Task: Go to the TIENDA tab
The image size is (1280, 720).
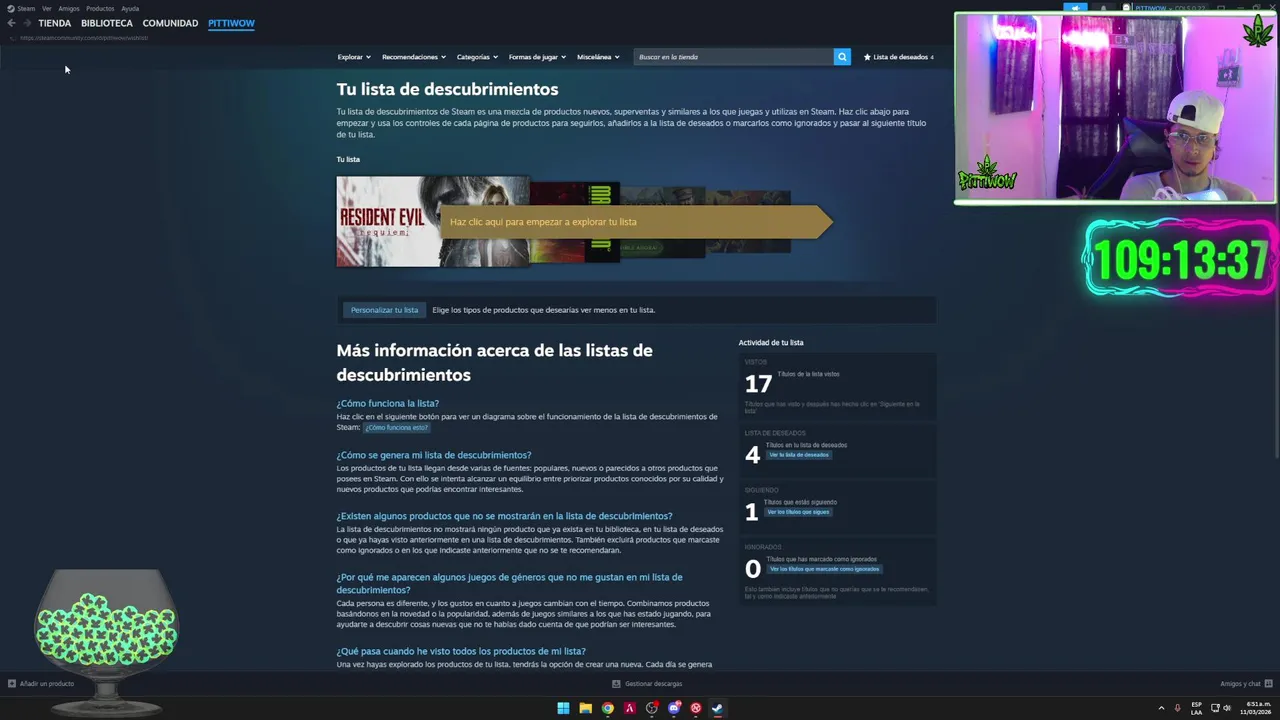Action: (x=55, y=23)
